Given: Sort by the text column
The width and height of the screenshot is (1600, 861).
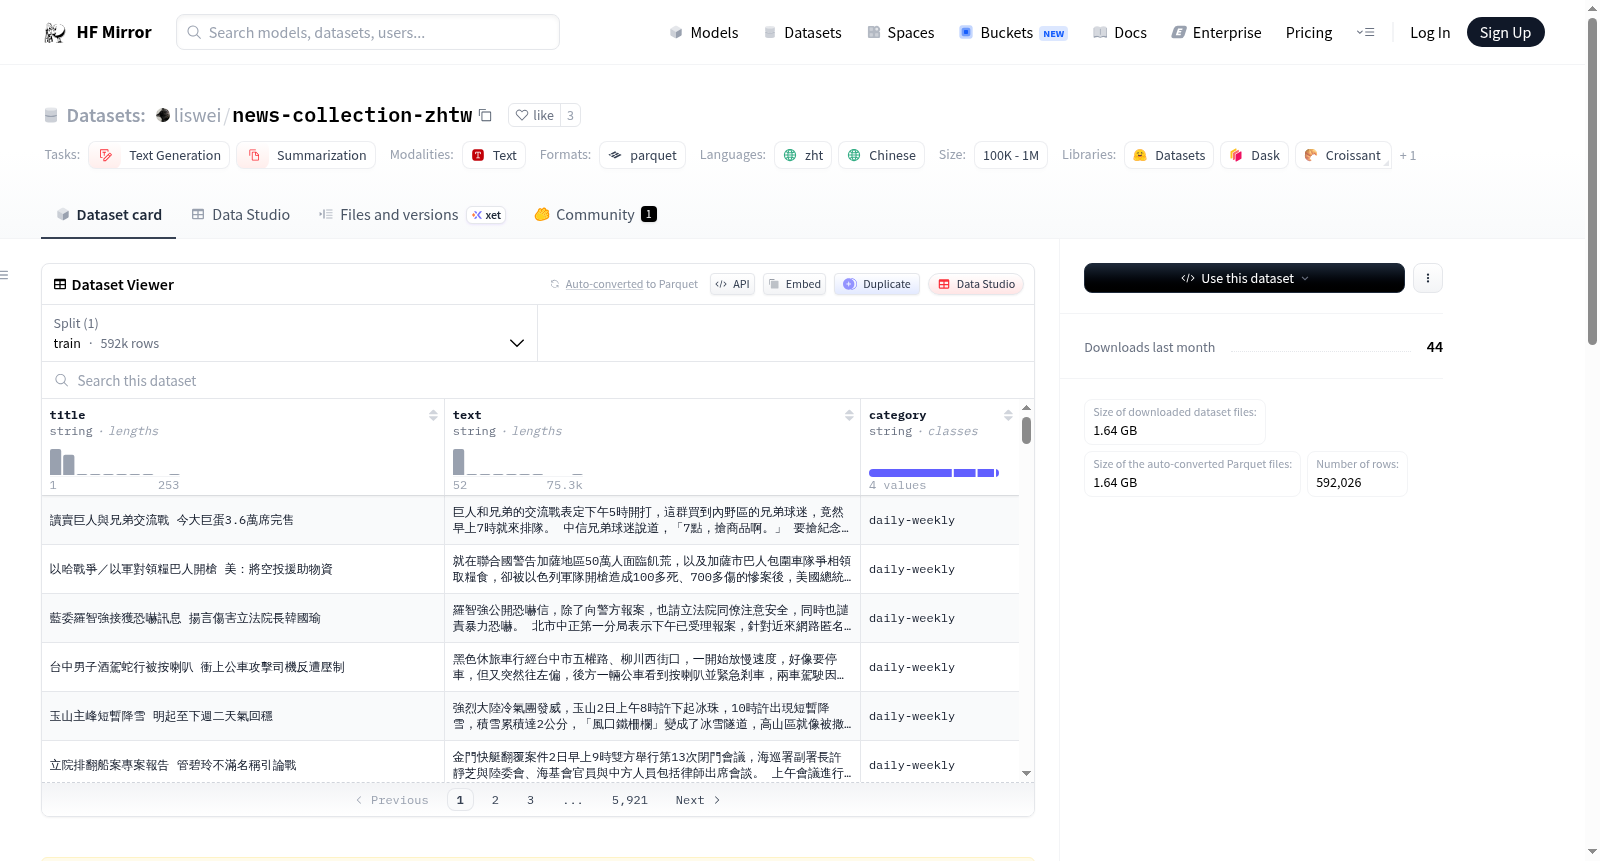Looking at the screenshot, I should click(x=849, y=415).
